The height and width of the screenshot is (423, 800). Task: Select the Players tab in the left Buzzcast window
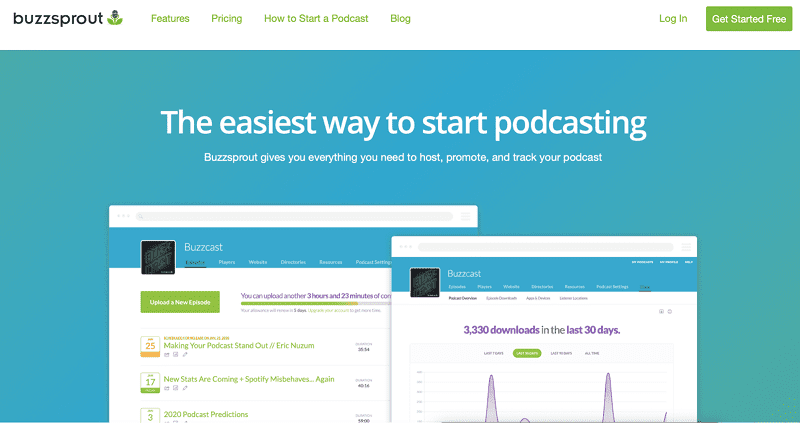227,262
